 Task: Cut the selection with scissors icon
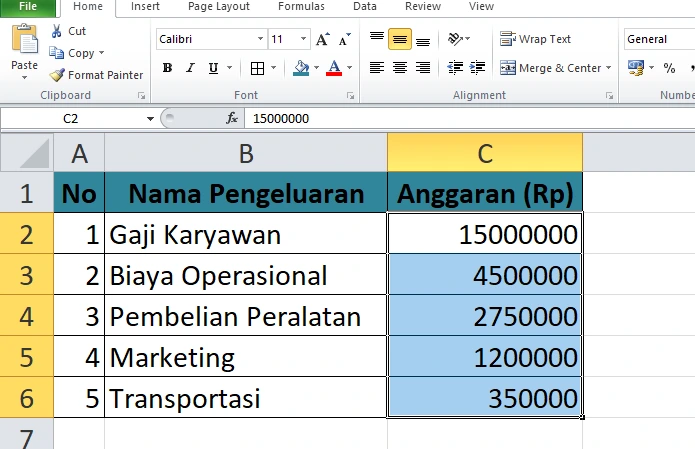56,31
